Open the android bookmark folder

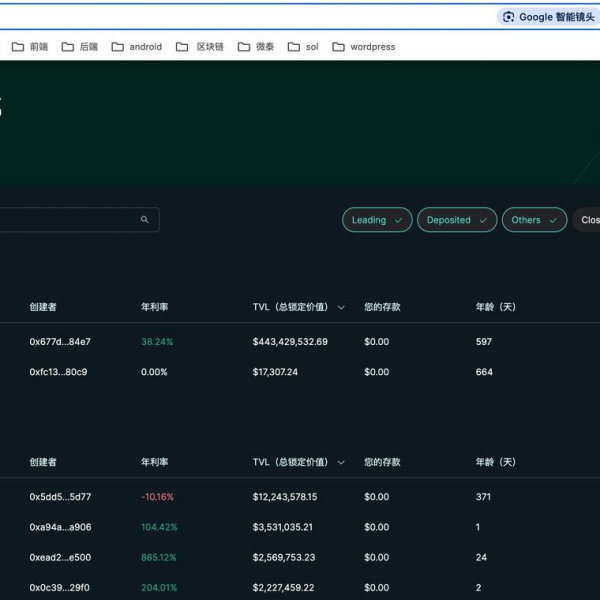click(137, 47)
